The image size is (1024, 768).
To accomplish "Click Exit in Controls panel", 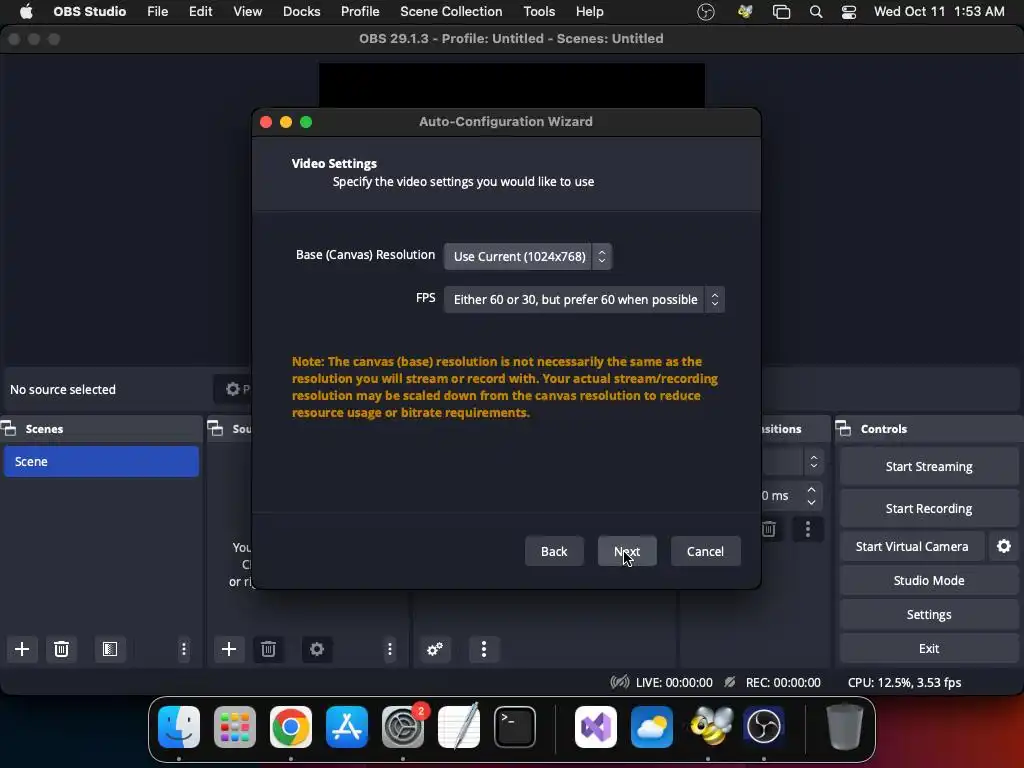I will [x=929, y=648].
